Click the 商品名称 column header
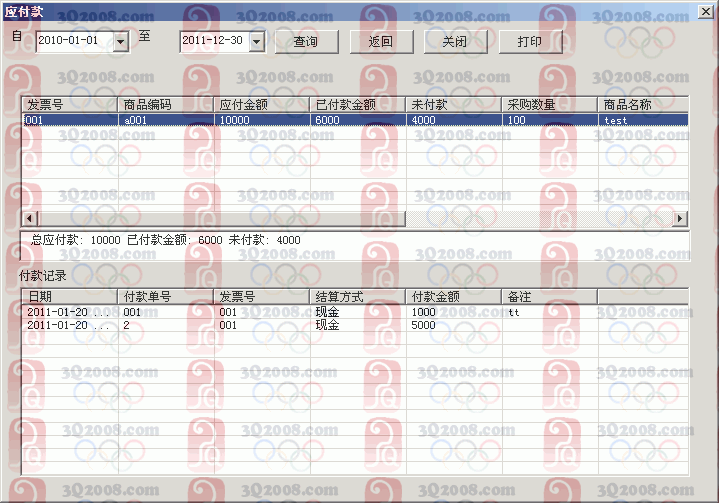 (643, 105)
